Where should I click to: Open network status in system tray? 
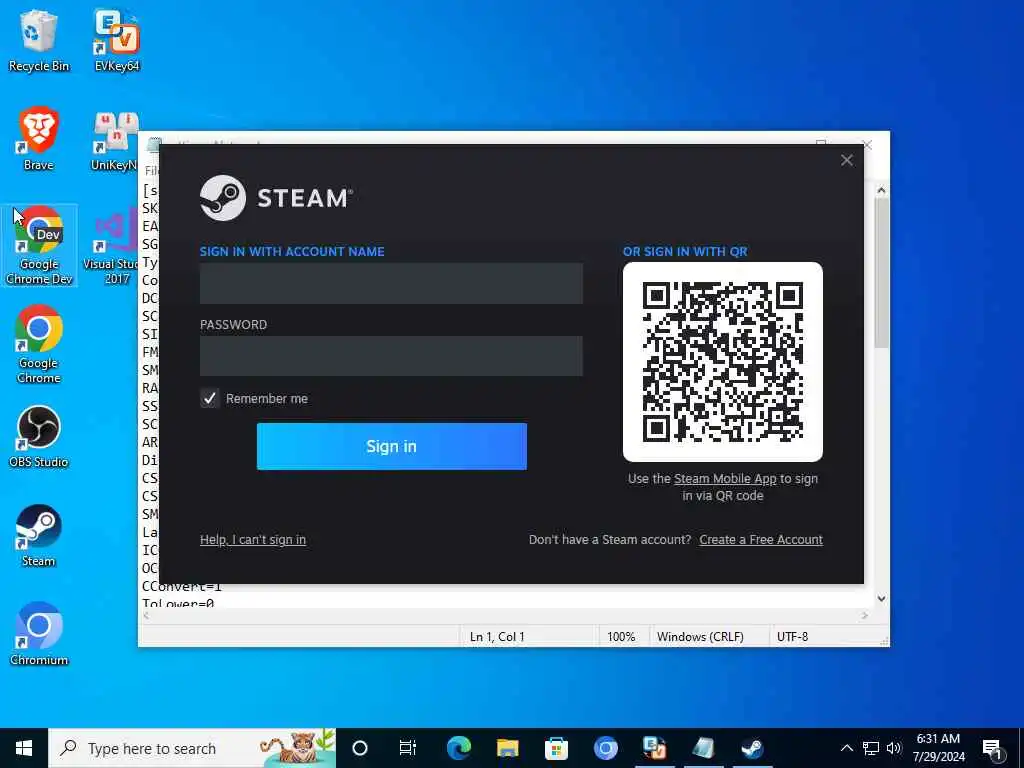click(871, 748)
